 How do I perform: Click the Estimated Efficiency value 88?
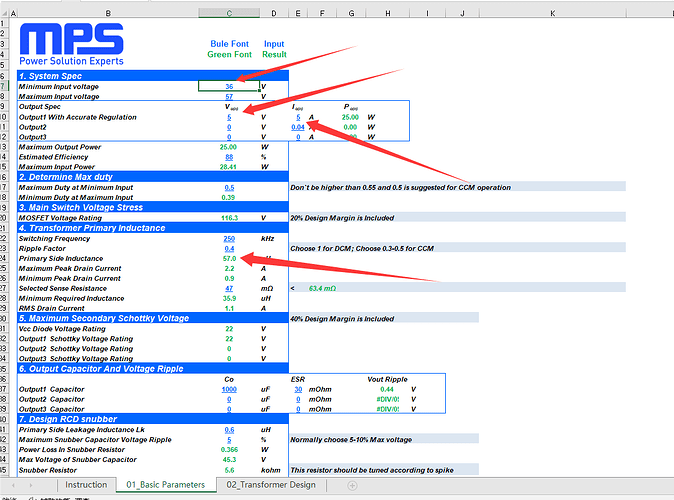tap(229, 157)
